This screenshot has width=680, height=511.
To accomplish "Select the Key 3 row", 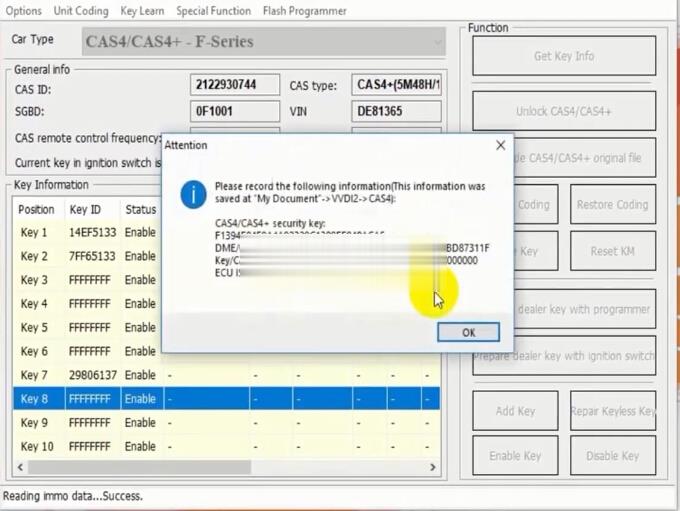I will tap(88, 280).
